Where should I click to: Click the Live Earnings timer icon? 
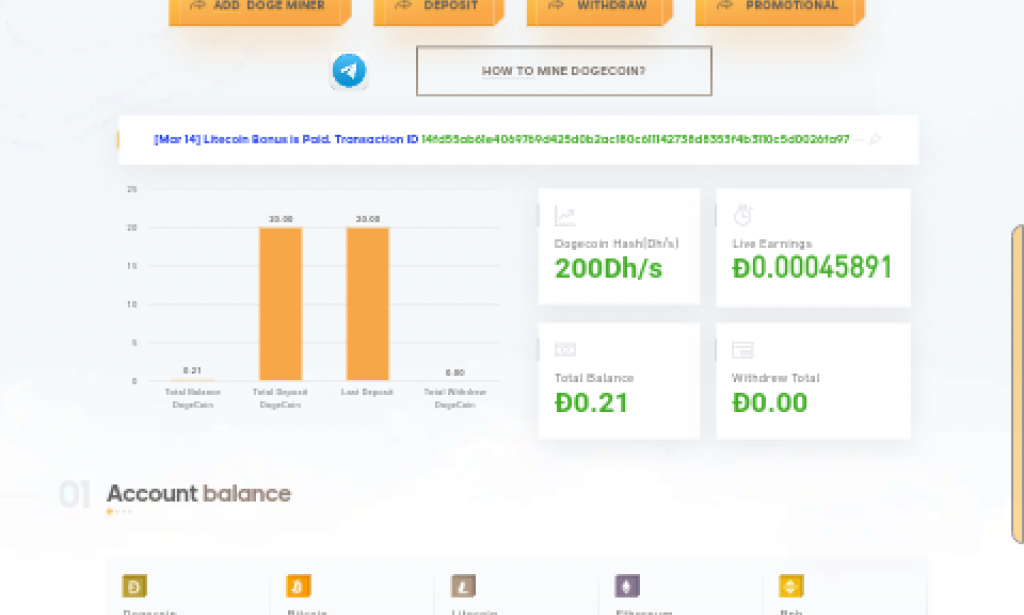click(x=741, y=212)
